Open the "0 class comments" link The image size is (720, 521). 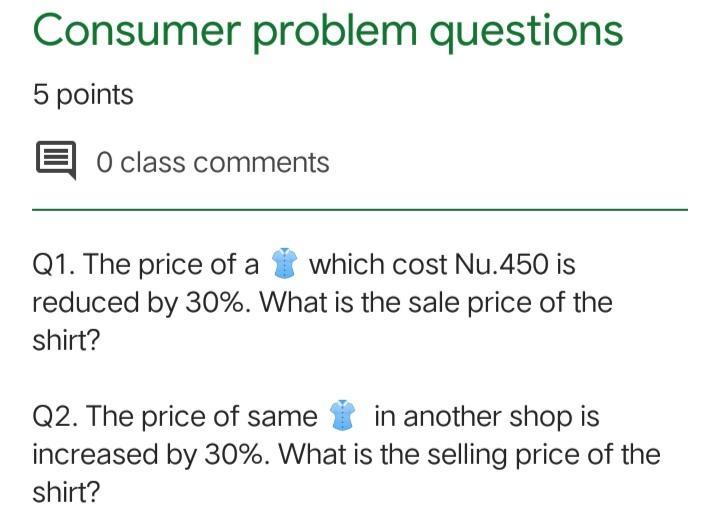point(212,162)
